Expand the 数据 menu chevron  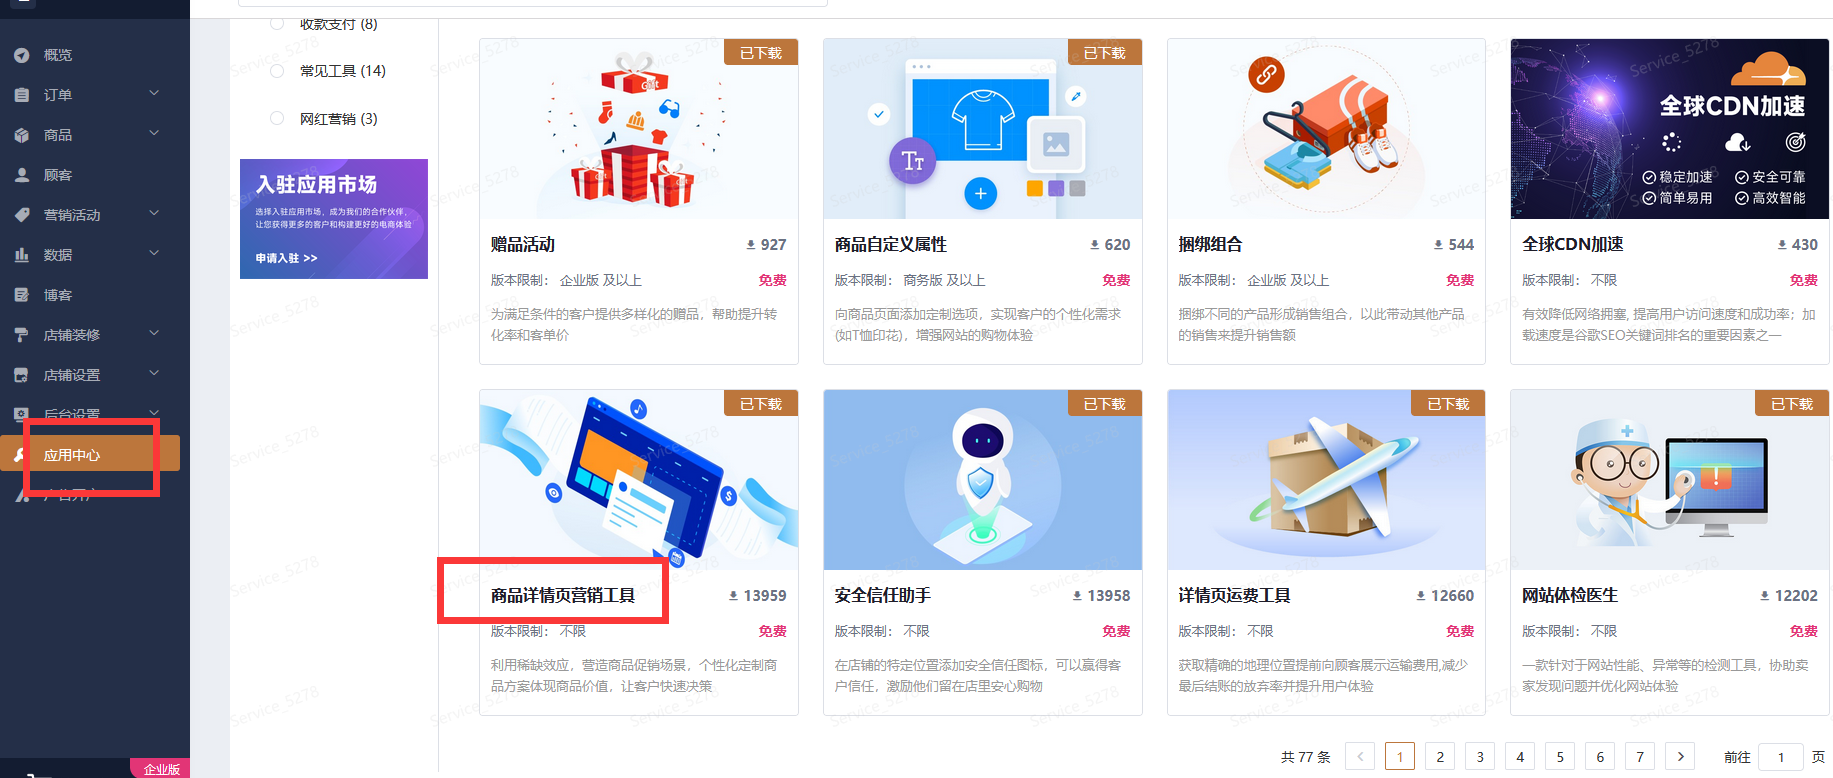tap(154, 253)
